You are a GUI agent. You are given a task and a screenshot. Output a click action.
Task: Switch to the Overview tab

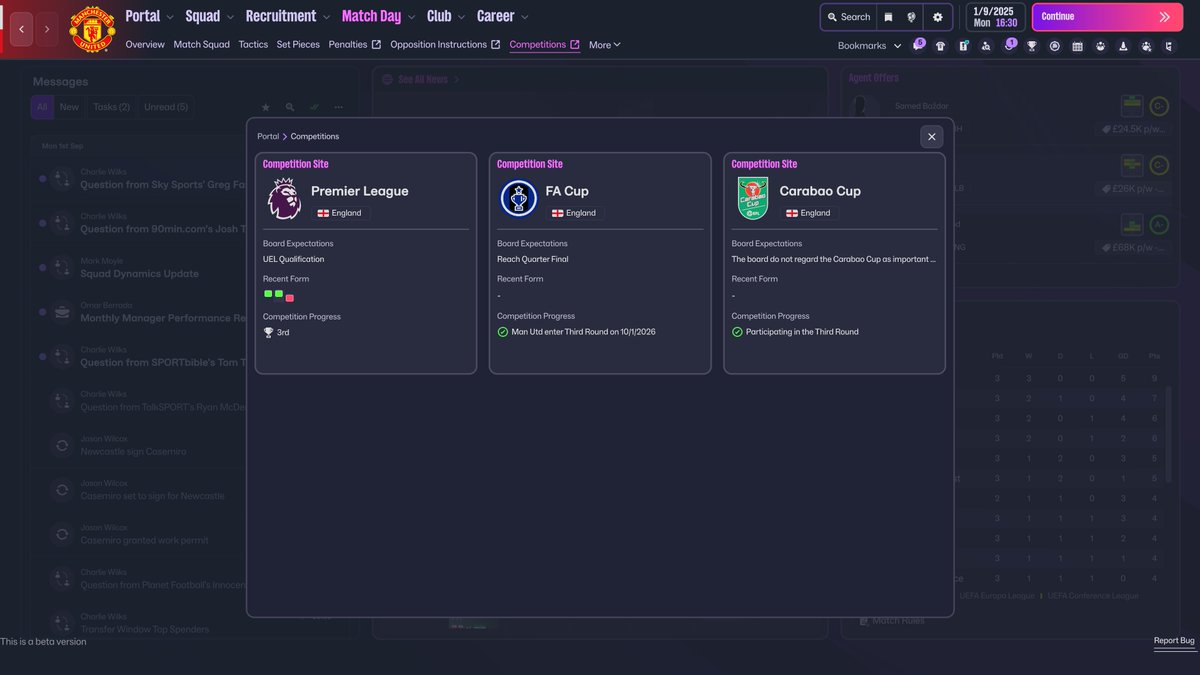tap(145, 45)
